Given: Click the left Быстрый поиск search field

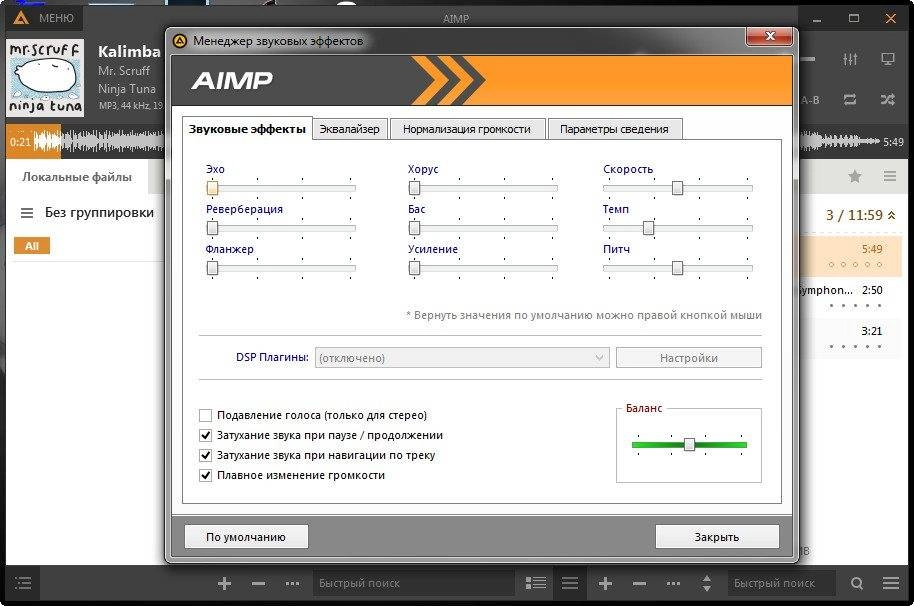Looking at the screenshot, I should pos(413,583).
